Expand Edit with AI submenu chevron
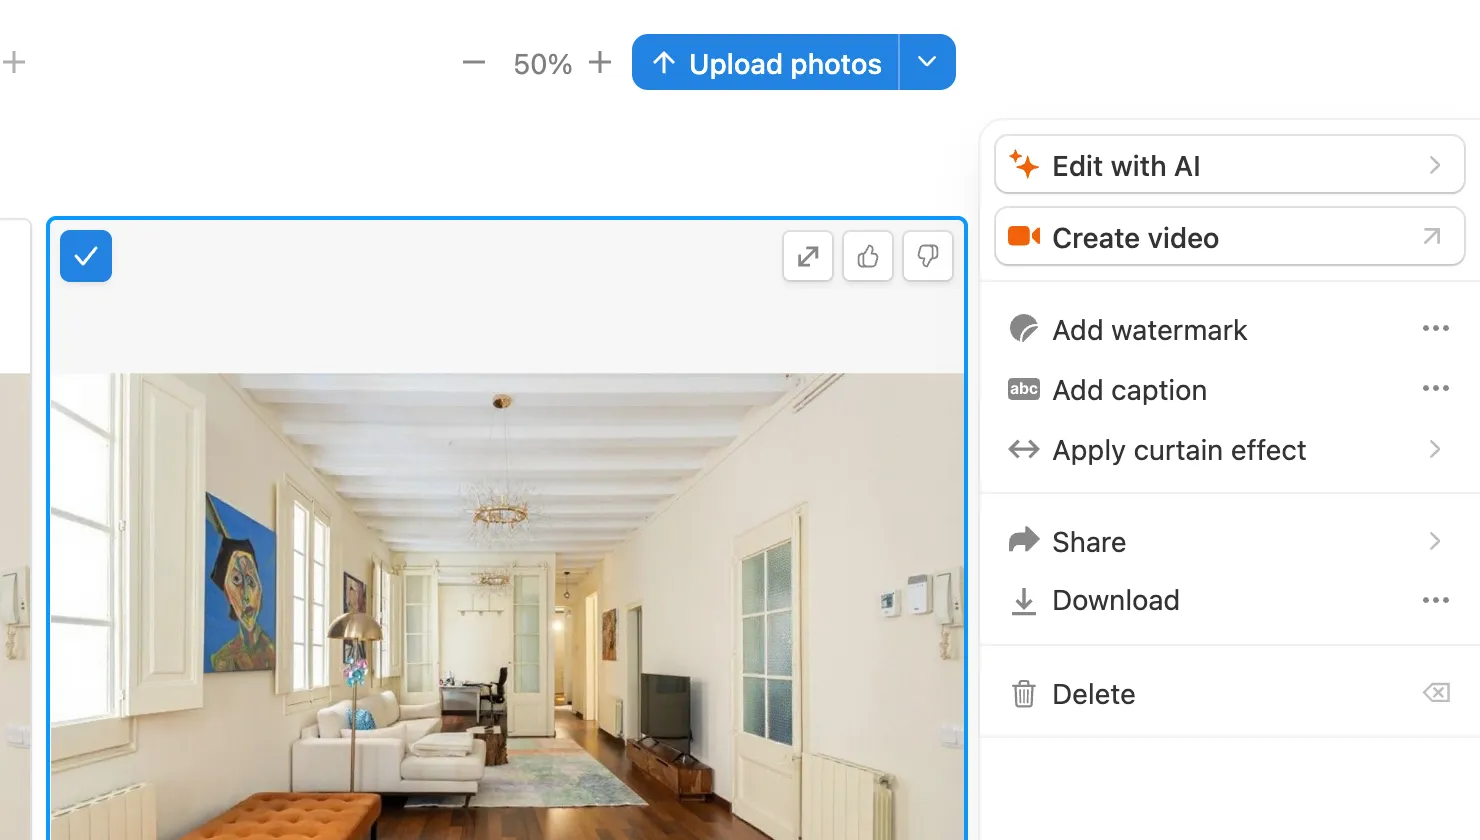Image resolution: width=1480 pixels, height=840 pixels. (1435, 165)
